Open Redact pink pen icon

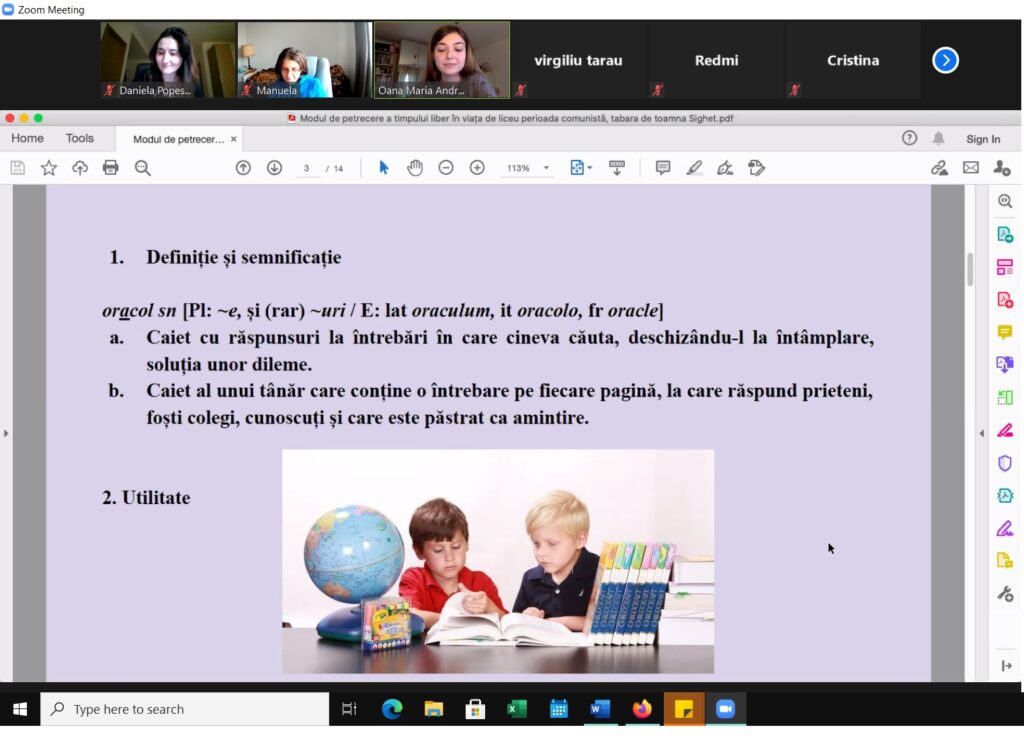(x=1005, y=430)
